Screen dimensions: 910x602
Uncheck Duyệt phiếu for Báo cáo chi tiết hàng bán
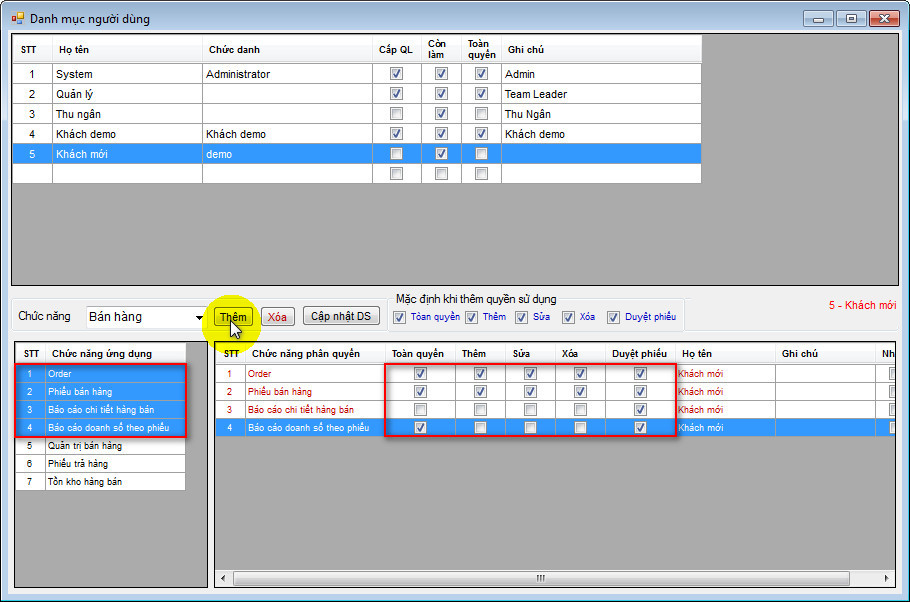(640, 409)
